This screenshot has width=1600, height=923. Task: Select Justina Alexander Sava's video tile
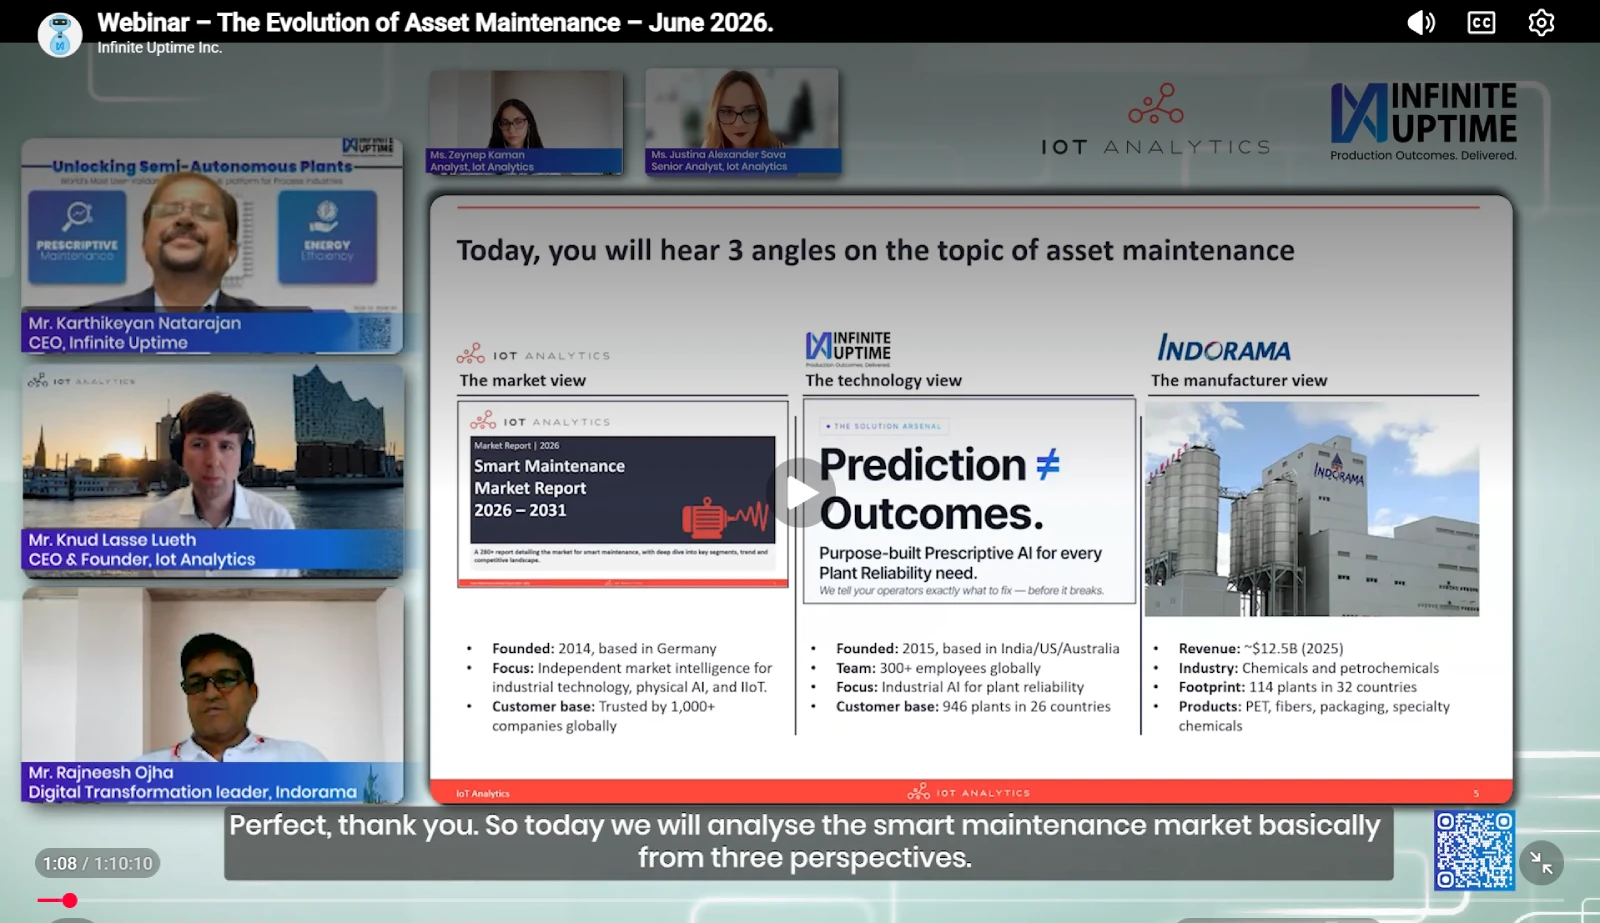[742, 121]
